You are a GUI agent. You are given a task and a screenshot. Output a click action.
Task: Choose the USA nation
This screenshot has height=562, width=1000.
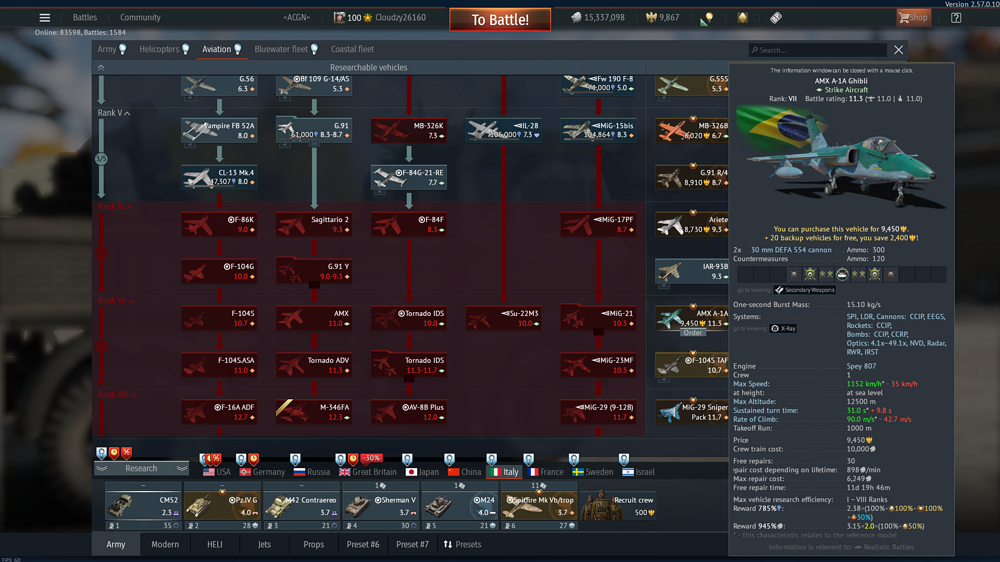click(x=216, y=472)
